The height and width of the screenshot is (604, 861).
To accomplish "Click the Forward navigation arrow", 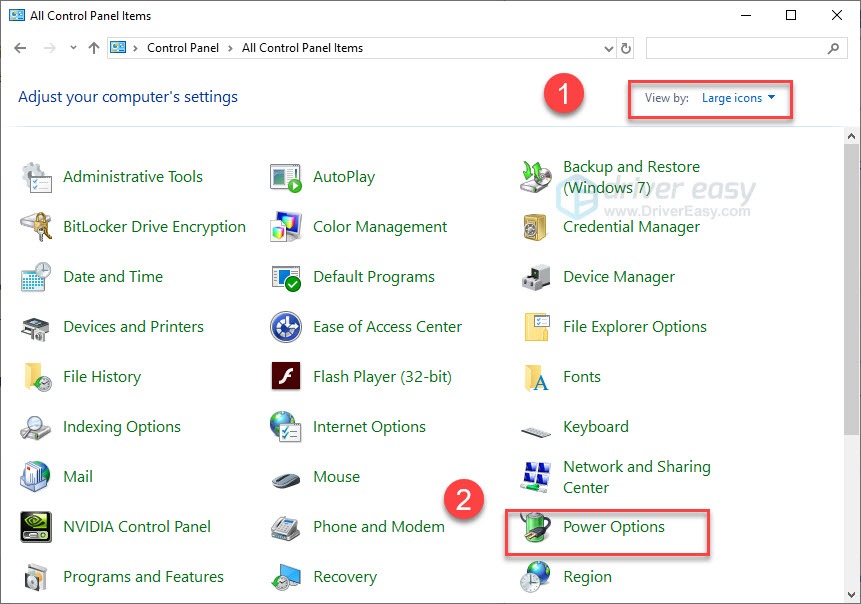I will click(x=49, y=48).
